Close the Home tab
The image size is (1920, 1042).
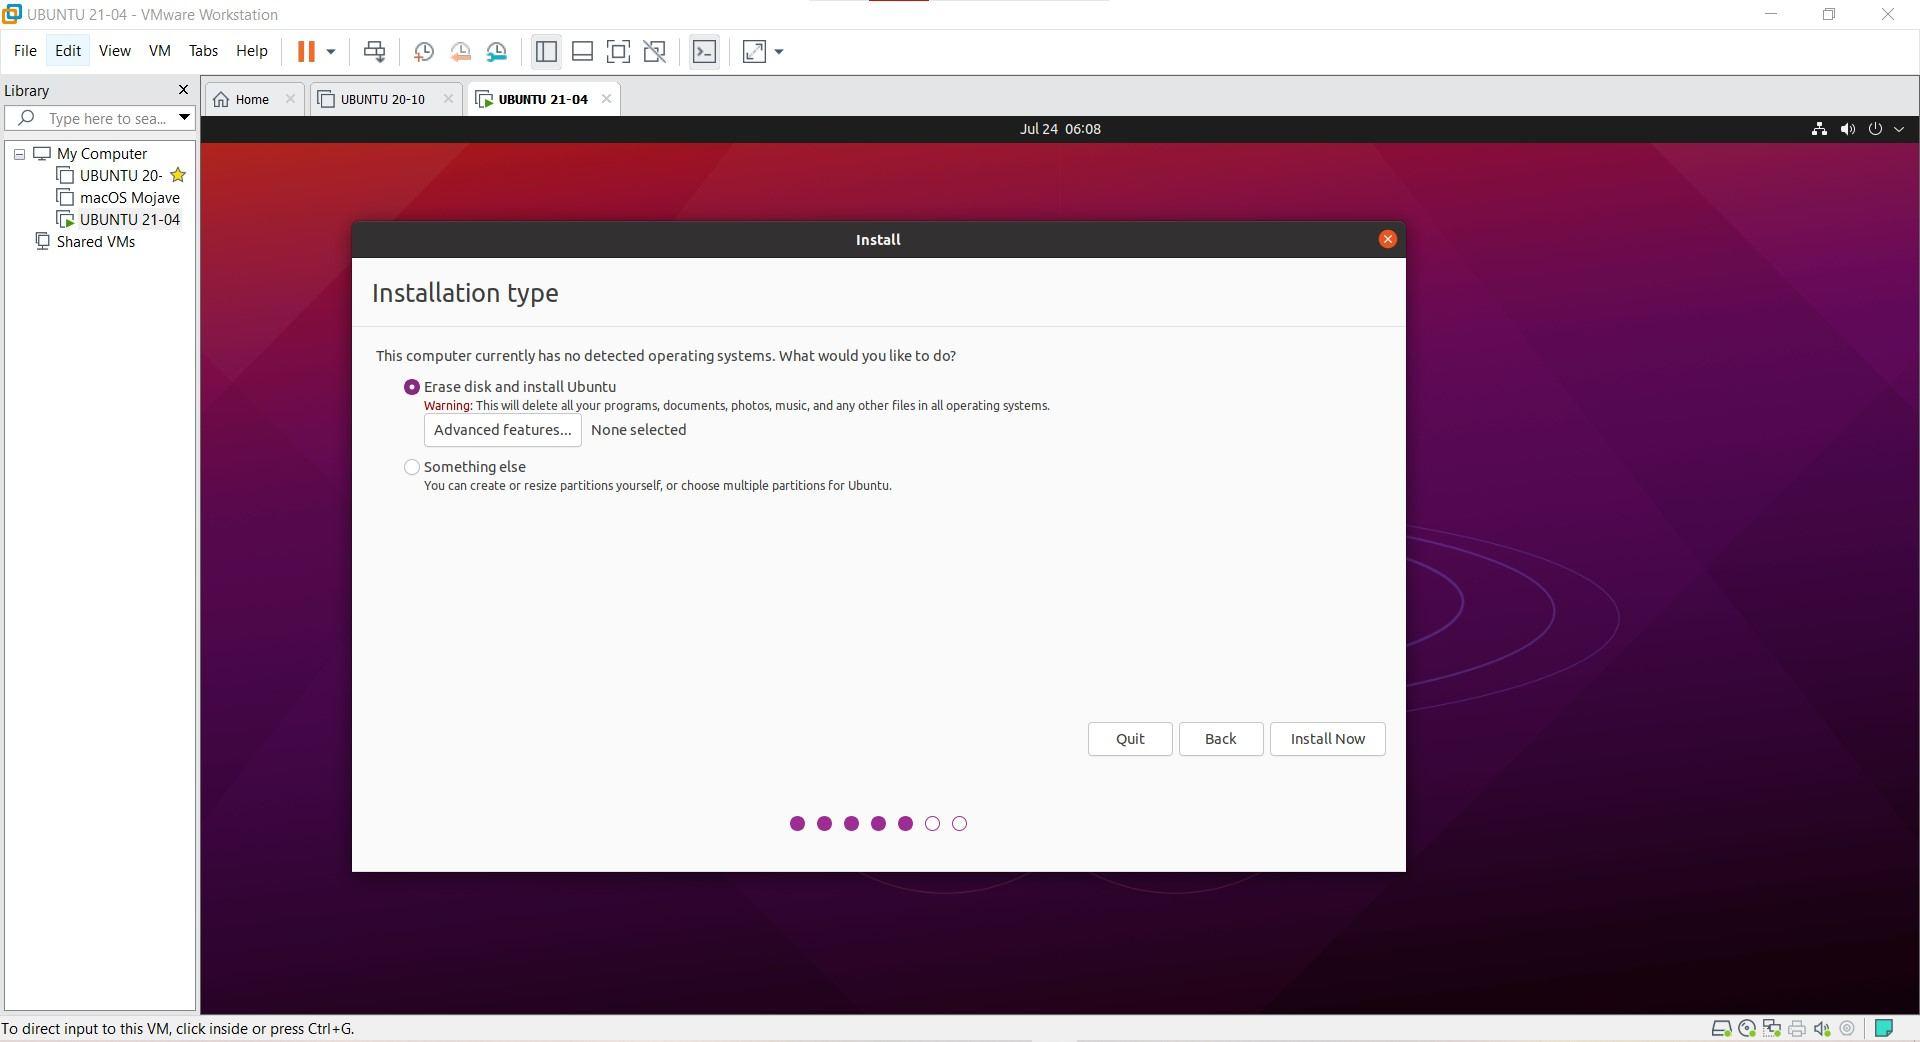click(290, 99)
